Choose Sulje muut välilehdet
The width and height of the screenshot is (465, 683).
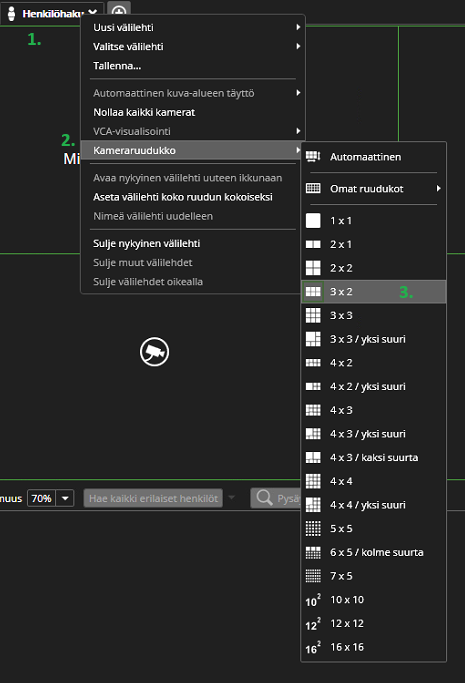click(x=143, y=263)
